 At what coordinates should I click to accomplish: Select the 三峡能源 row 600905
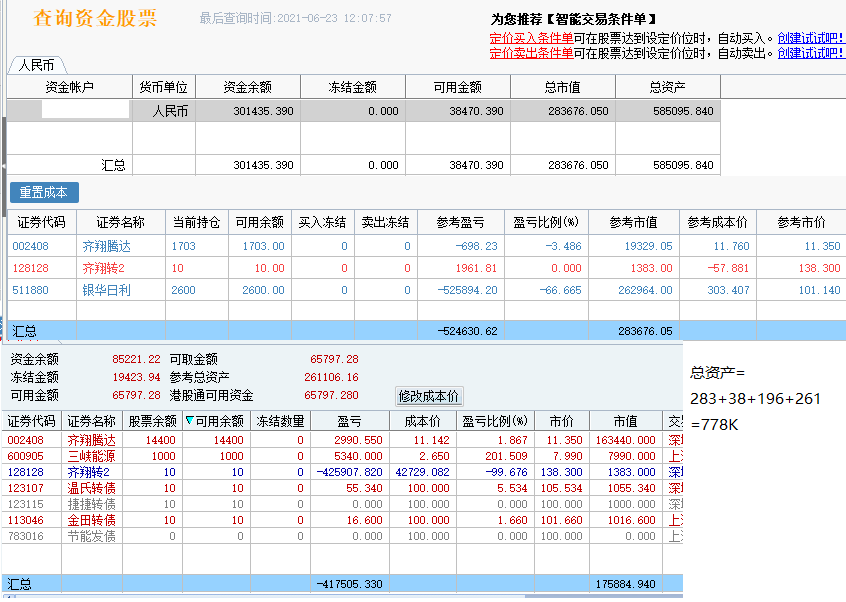pos(91,456)
